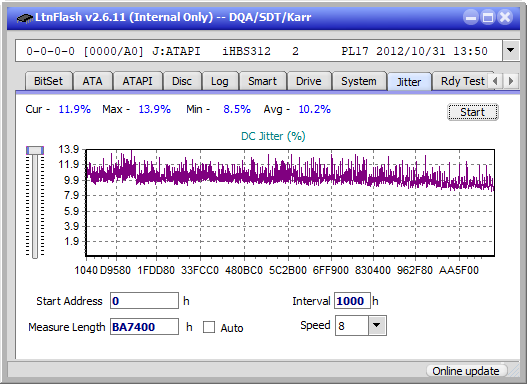This screenshot has height=384, width=527.
Task: Close the LtnFlash window
Action: click(x=505, y=17)
